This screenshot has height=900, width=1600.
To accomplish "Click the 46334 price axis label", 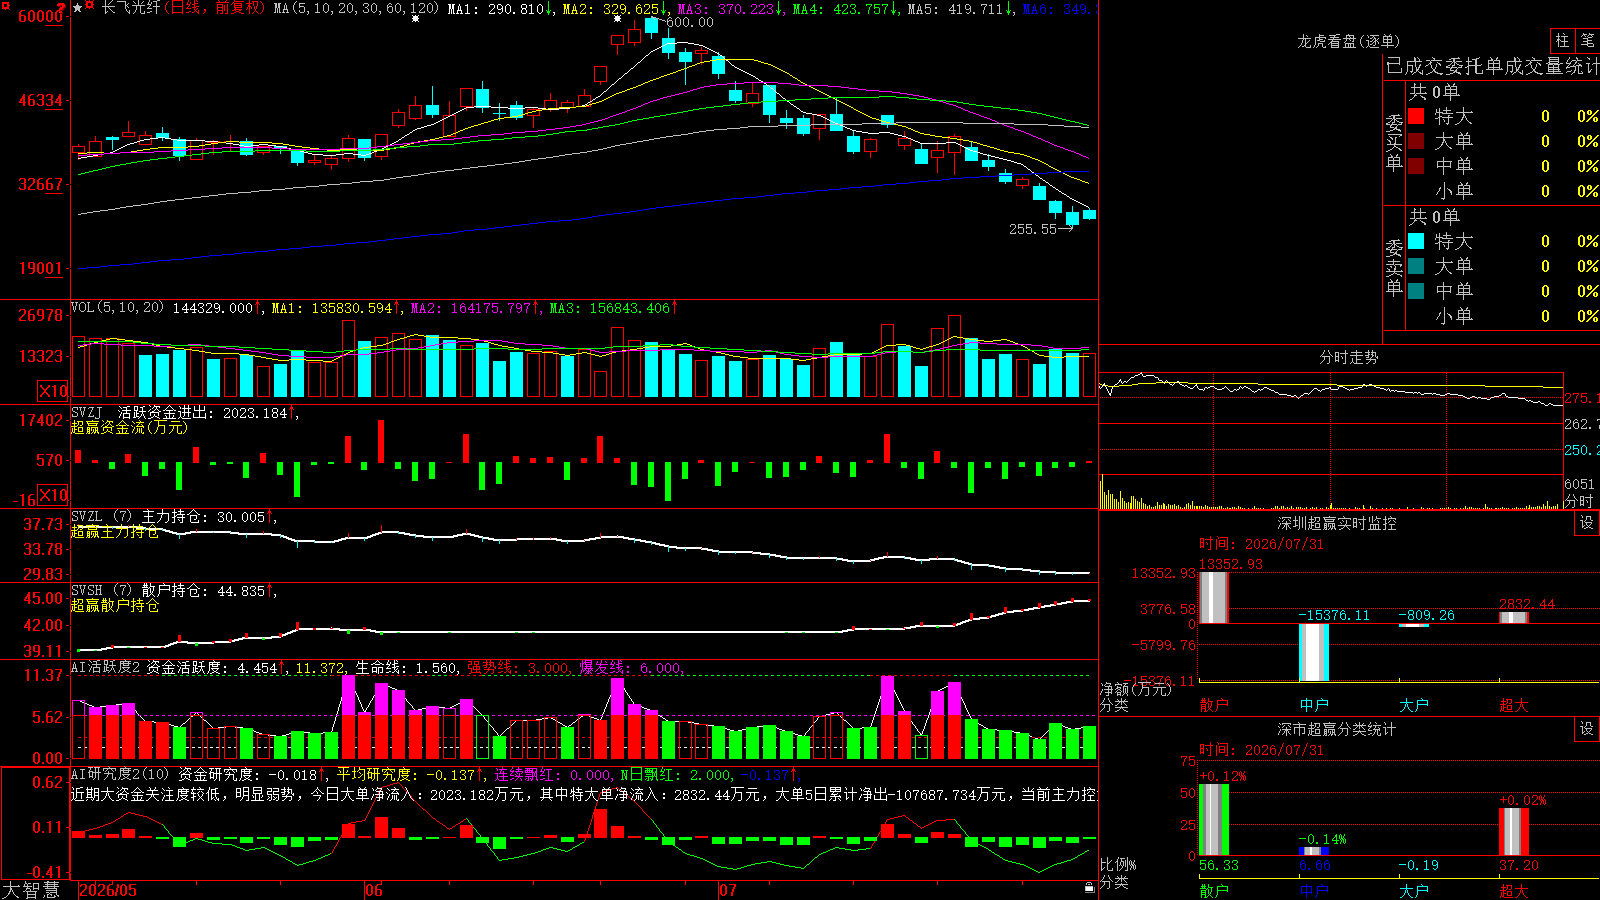I will click(x=41, y=100).
